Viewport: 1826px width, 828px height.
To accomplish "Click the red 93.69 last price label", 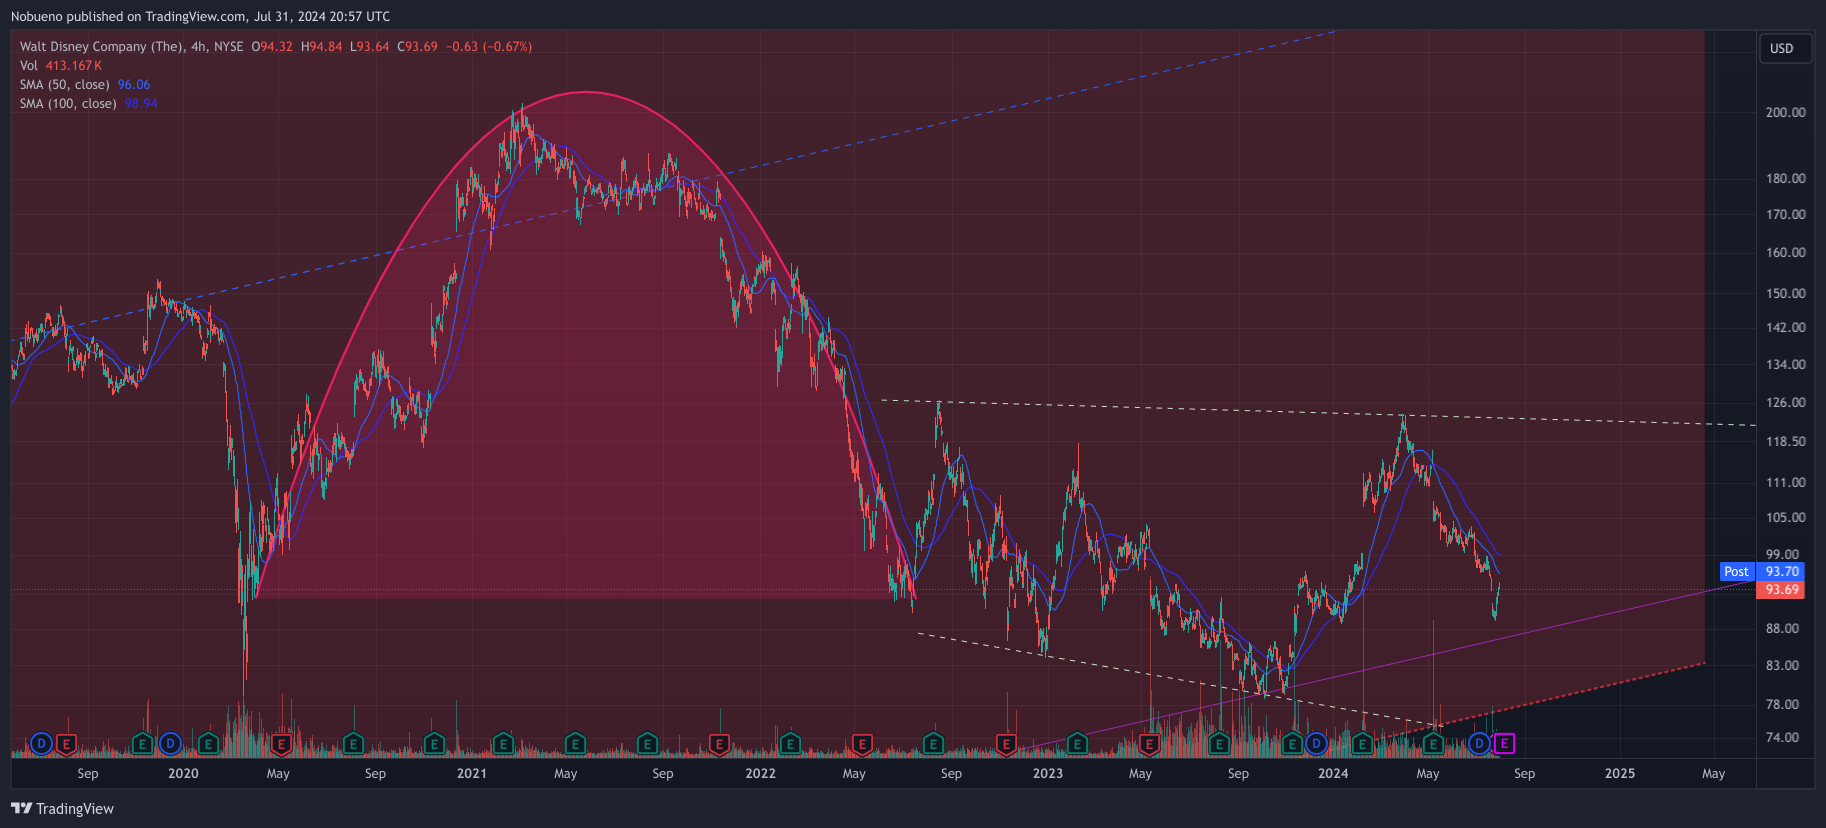I will point(1781,589).
